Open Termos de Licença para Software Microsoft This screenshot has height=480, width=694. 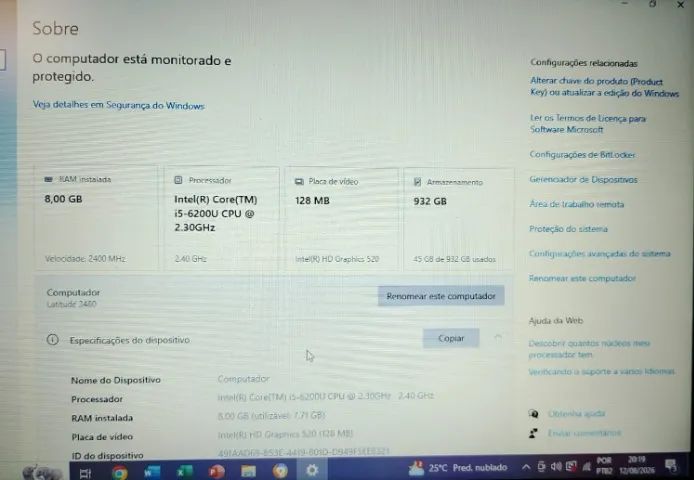[587, 124]
